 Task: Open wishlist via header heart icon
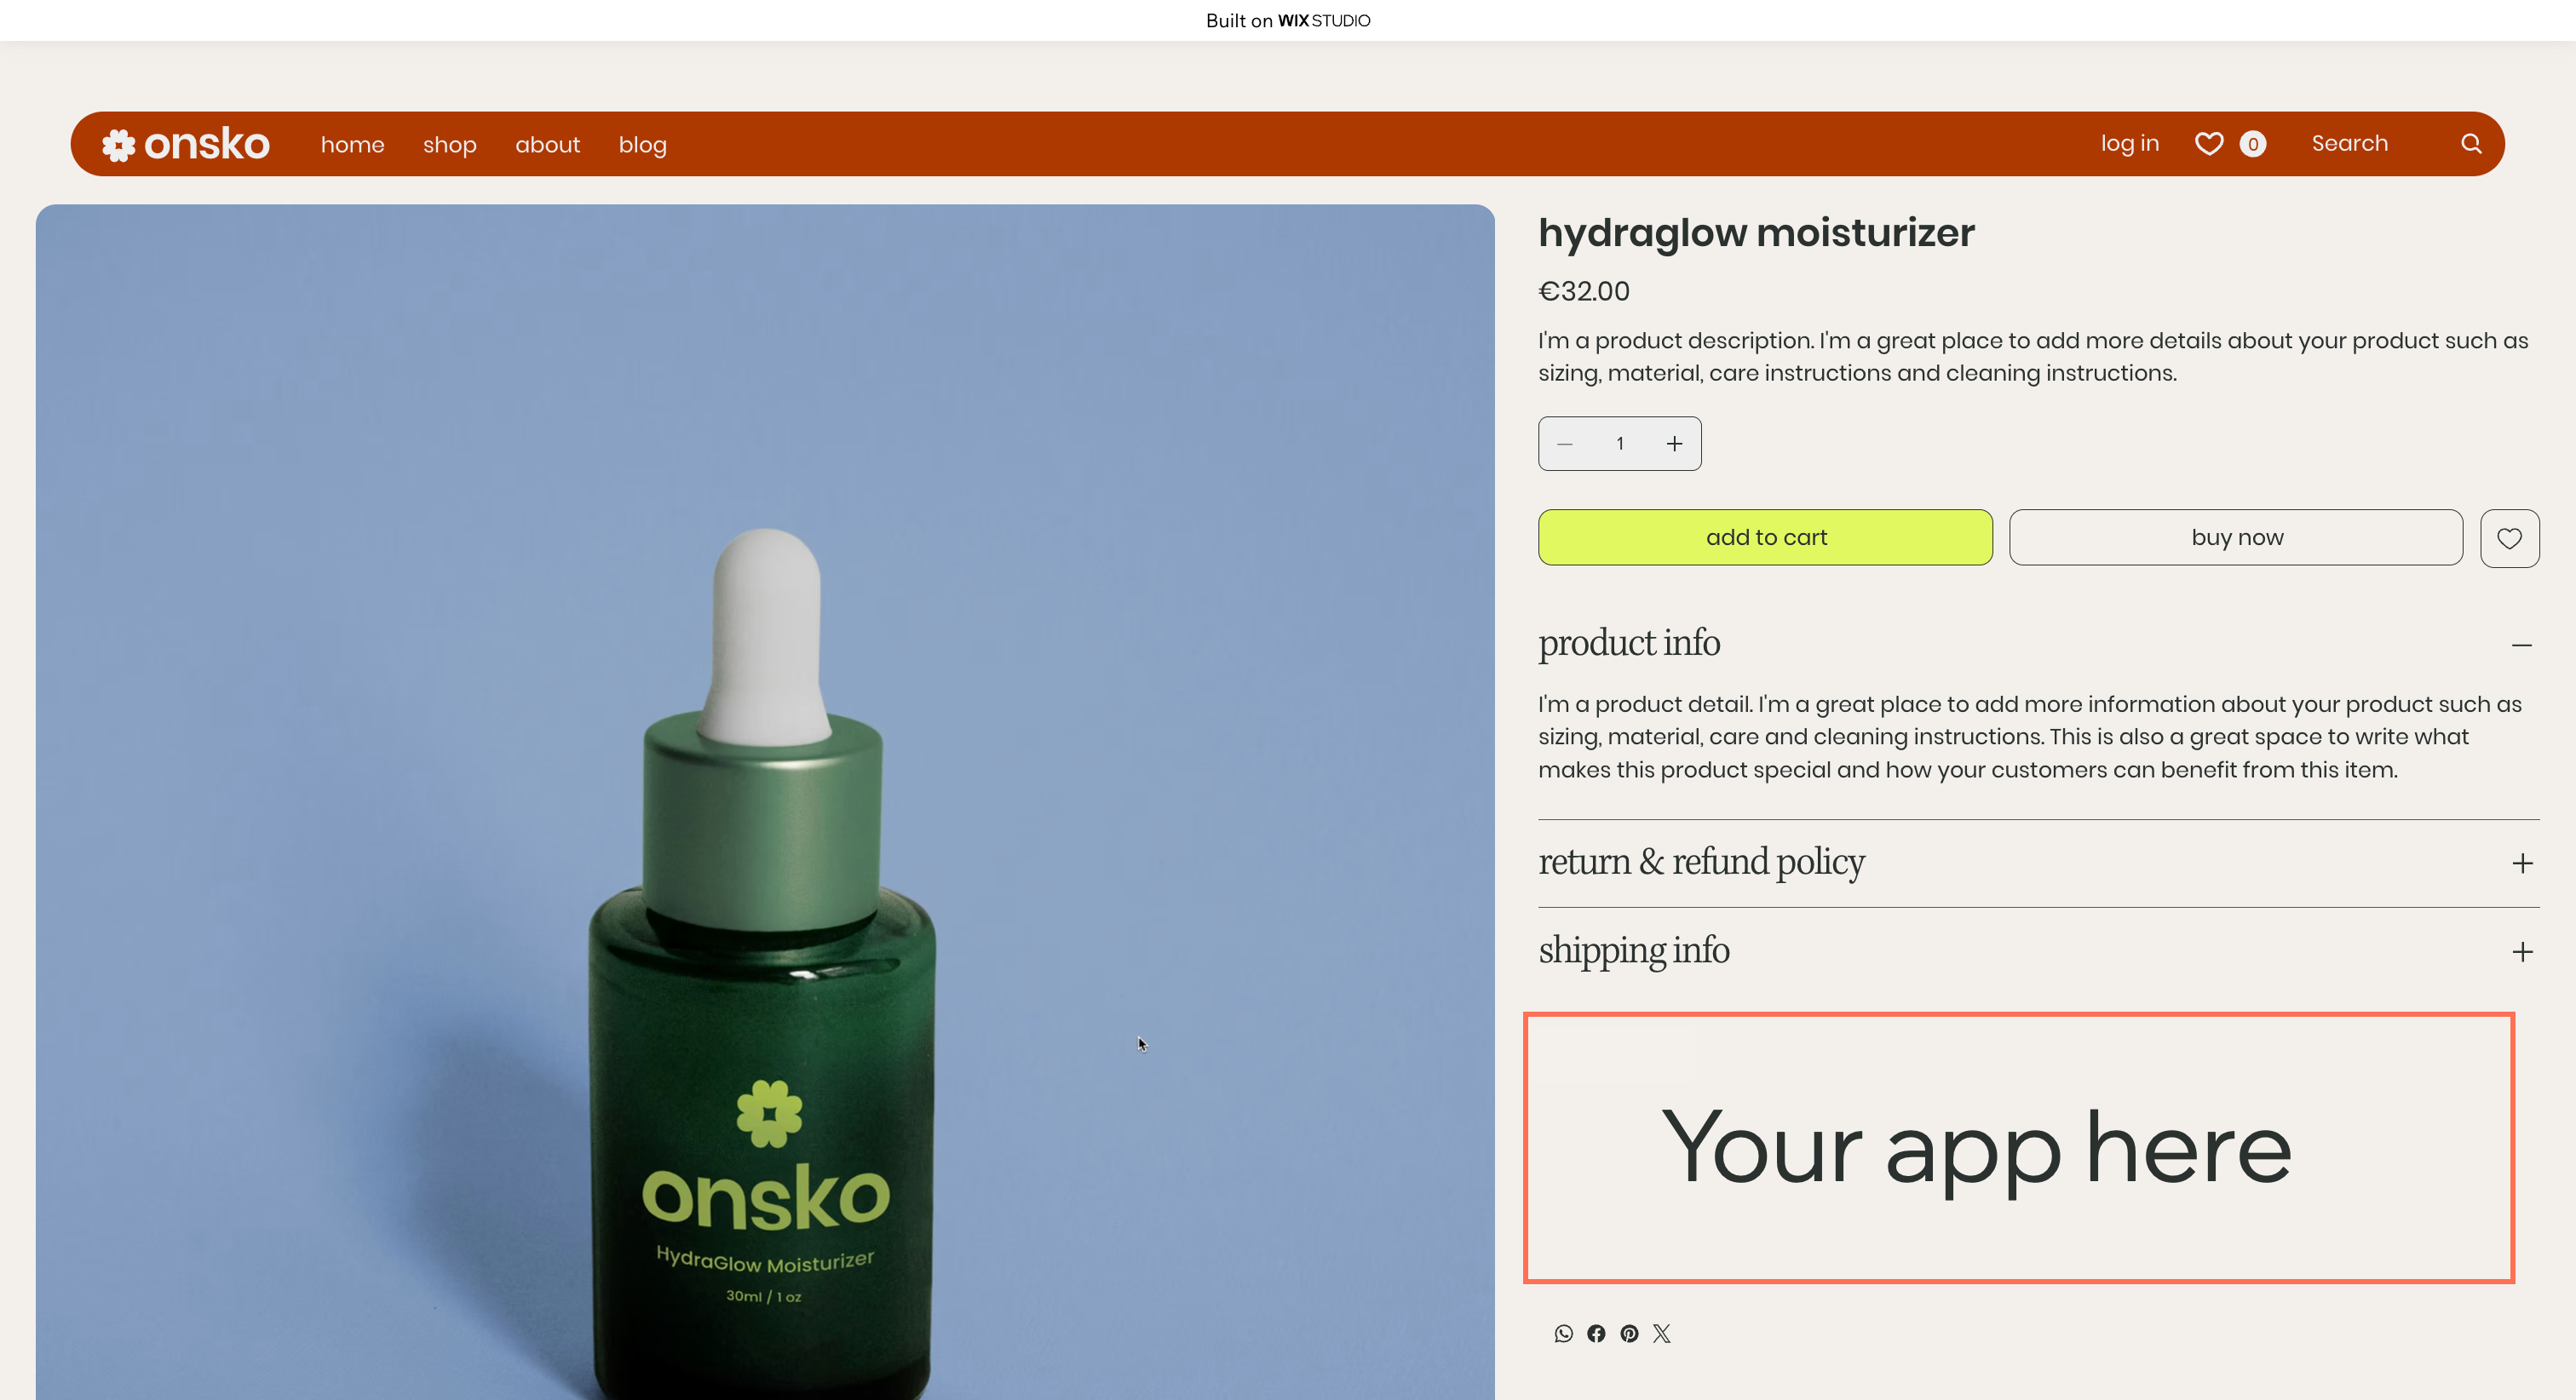[x=2209, y=143]
